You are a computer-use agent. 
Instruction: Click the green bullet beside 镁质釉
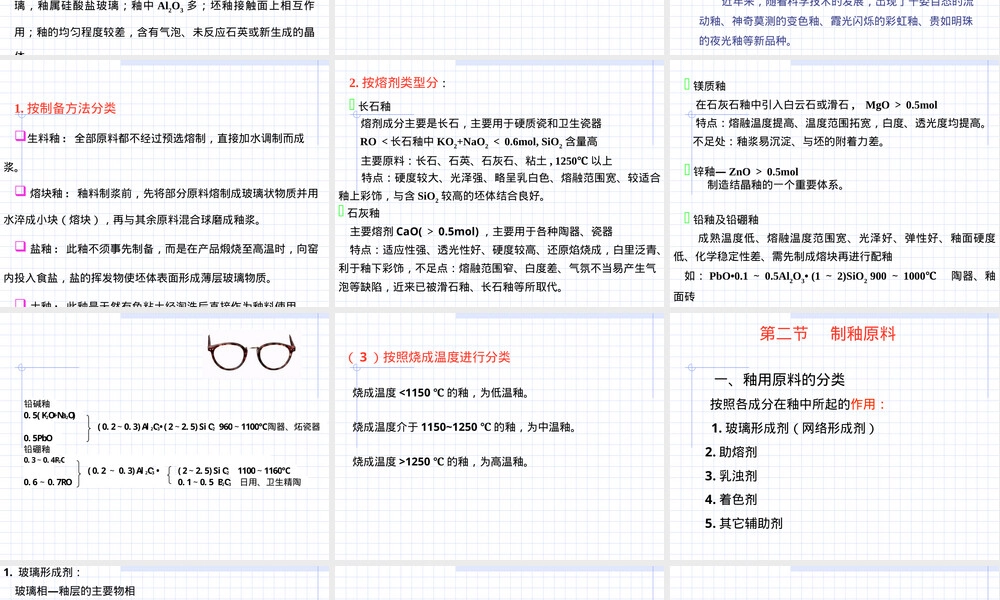tap(687, 84)
